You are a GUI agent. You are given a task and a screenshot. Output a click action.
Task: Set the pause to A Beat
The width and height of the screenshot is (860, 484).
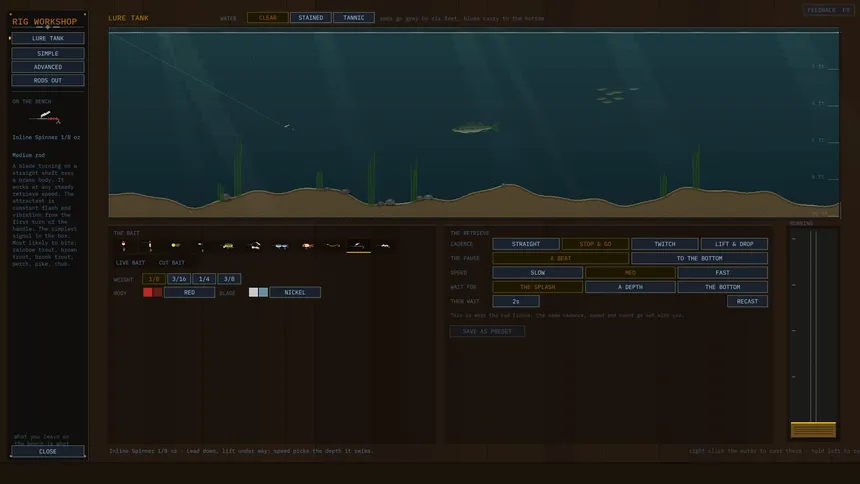click(561, 258)
